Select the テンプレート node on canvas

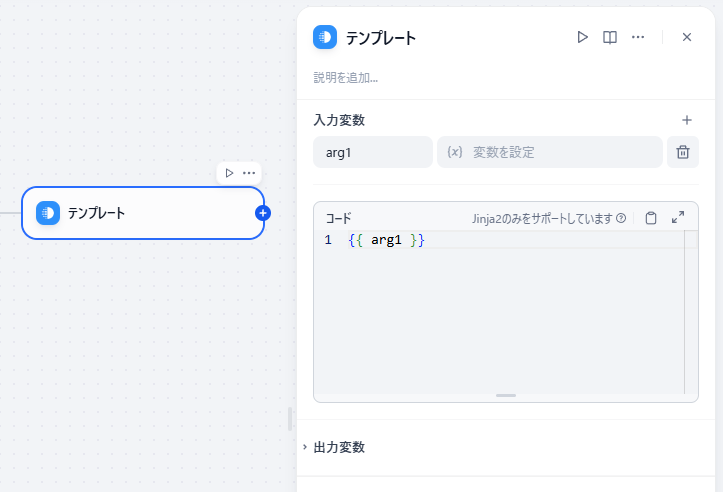point(143,213)
